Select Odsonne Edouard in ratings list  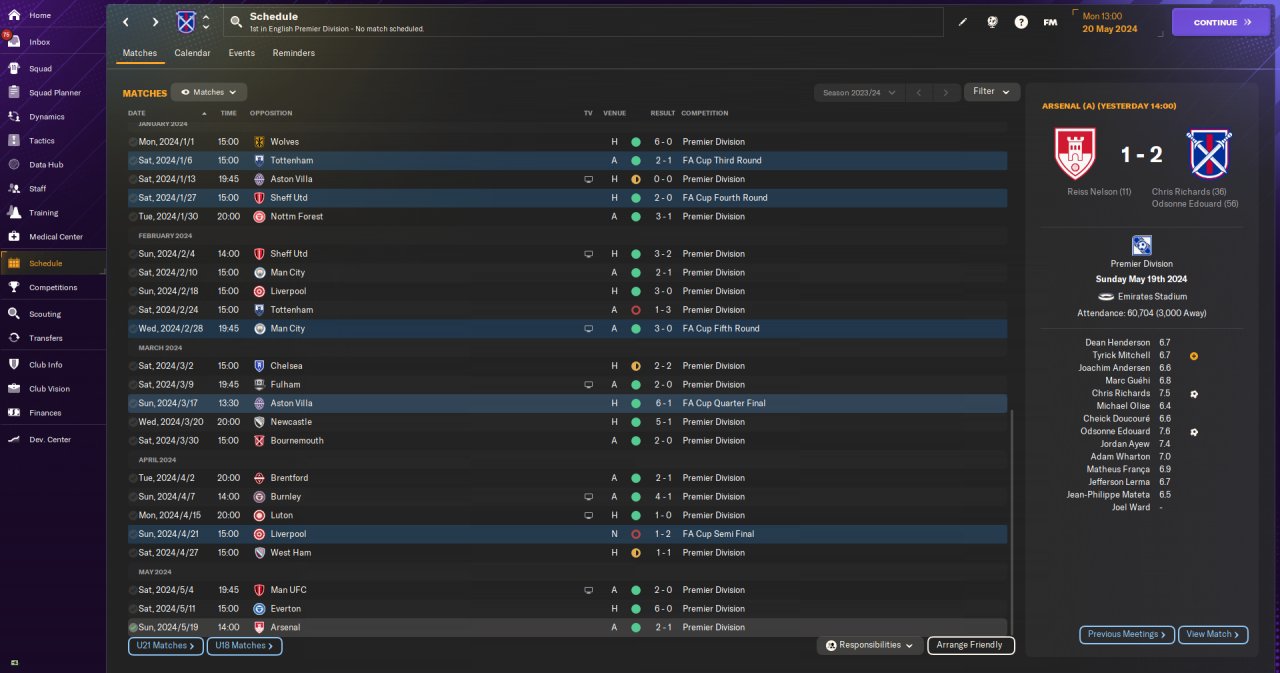[x=1116, y=431]
